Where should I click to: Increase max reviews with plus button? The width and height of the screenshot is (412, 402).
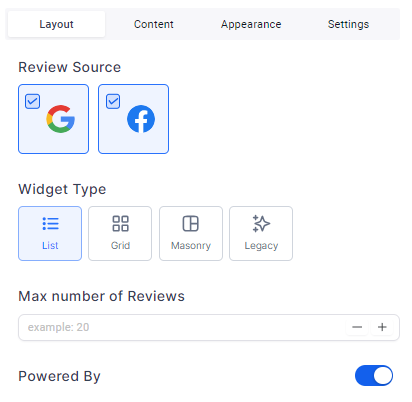pos(382,327)
